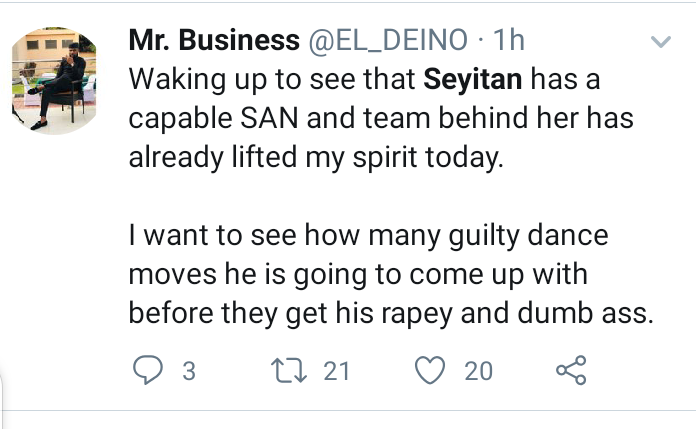696x429 pixels.
Task: Click the retweet count 21
Action: pos(336,371)
